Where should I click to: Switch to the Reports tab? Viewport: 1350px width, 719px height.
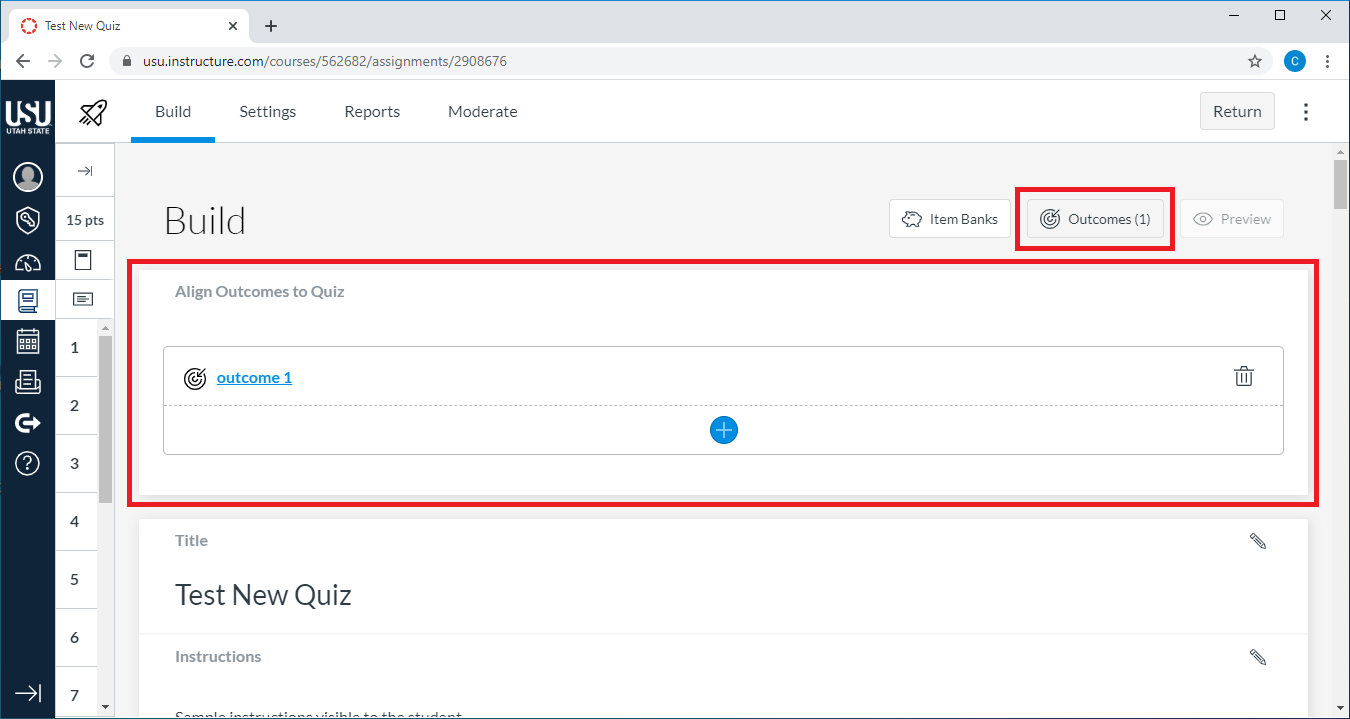pos(372,112)
